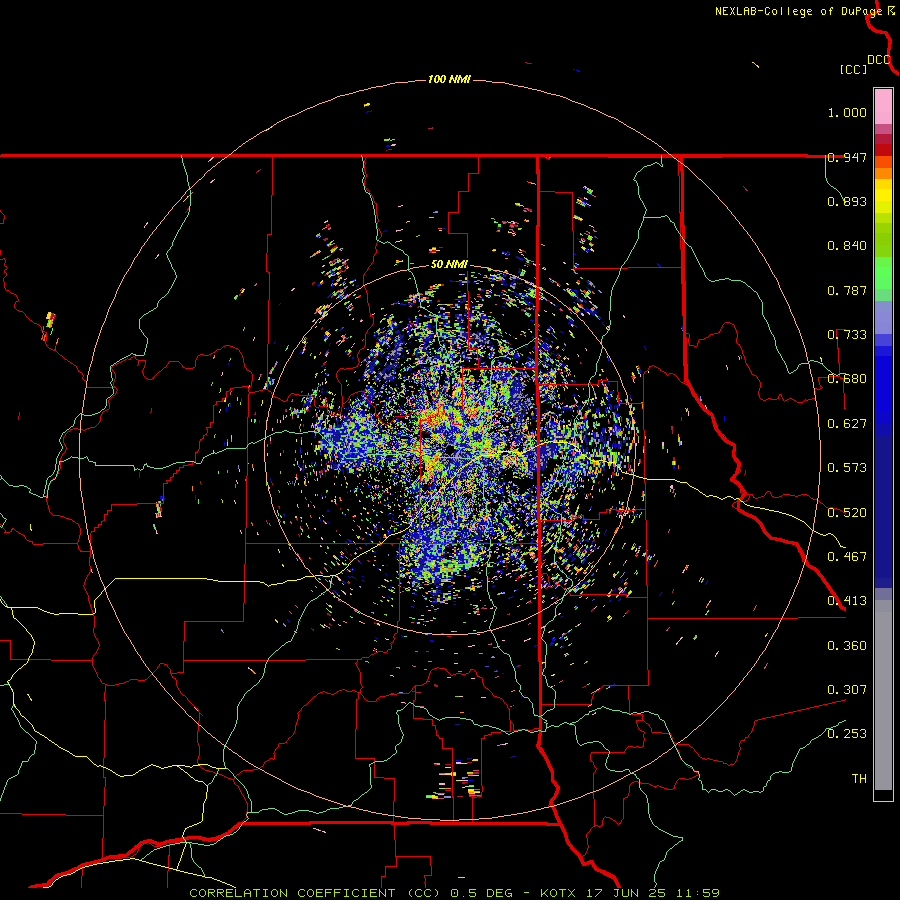Click the DCC label above the legend
The height and width of the screenshot is (900, 900).
click(879, 60)
